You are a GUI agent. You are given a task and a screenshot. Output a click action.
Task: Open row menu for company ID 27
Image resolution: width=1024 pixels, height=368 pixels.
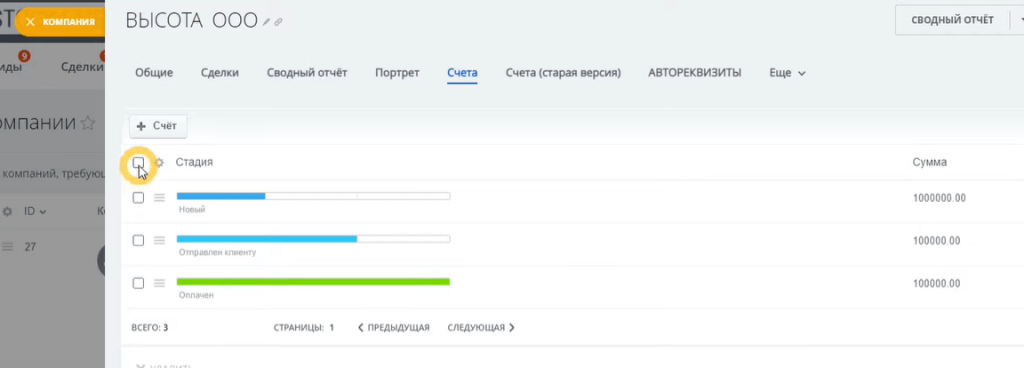coord(8,247)
